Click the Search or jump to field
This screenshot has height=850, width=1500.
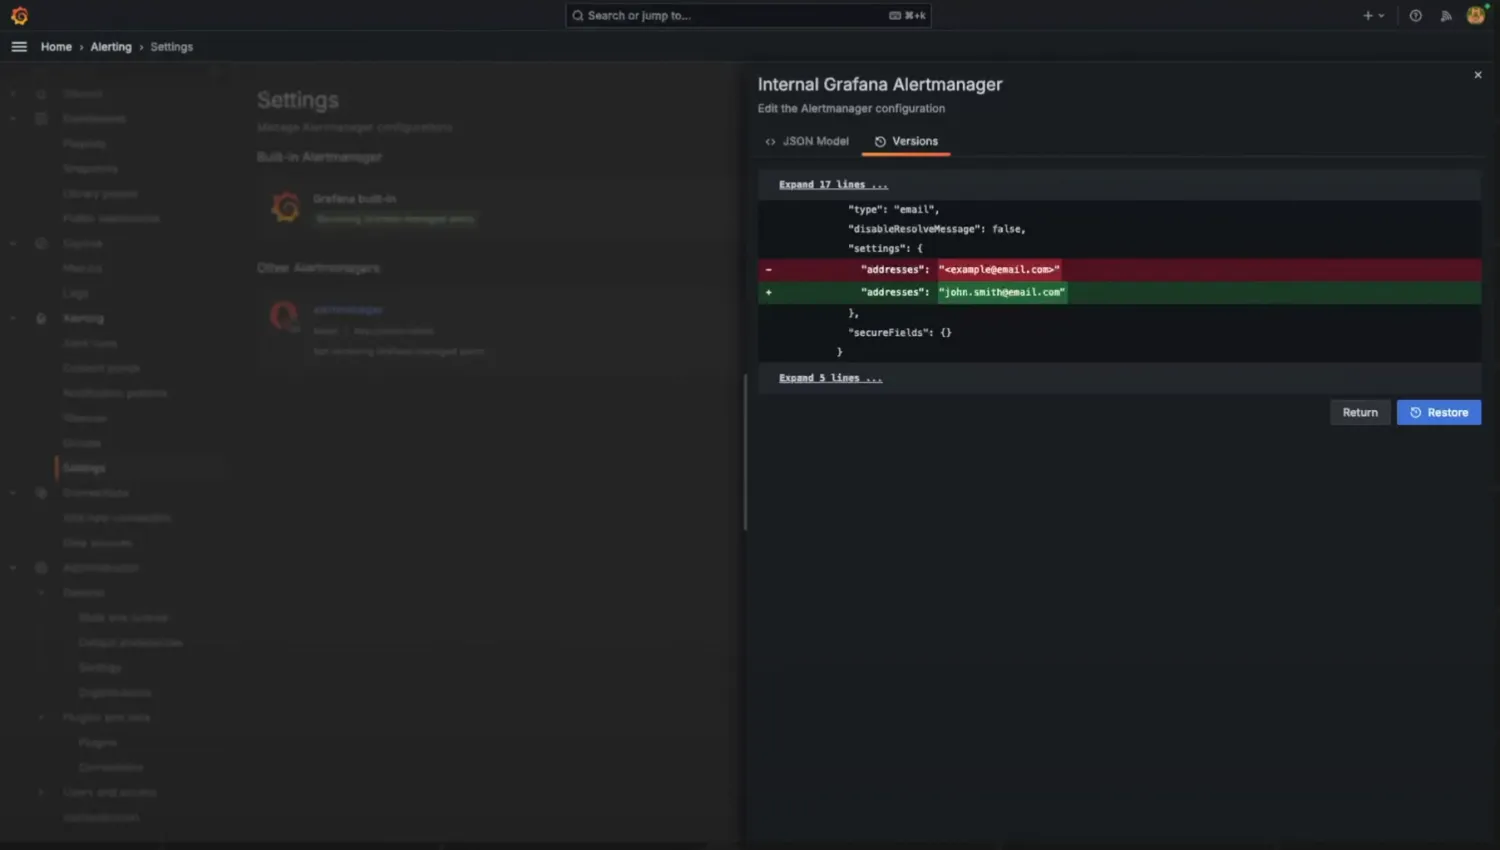coord(748,15)
